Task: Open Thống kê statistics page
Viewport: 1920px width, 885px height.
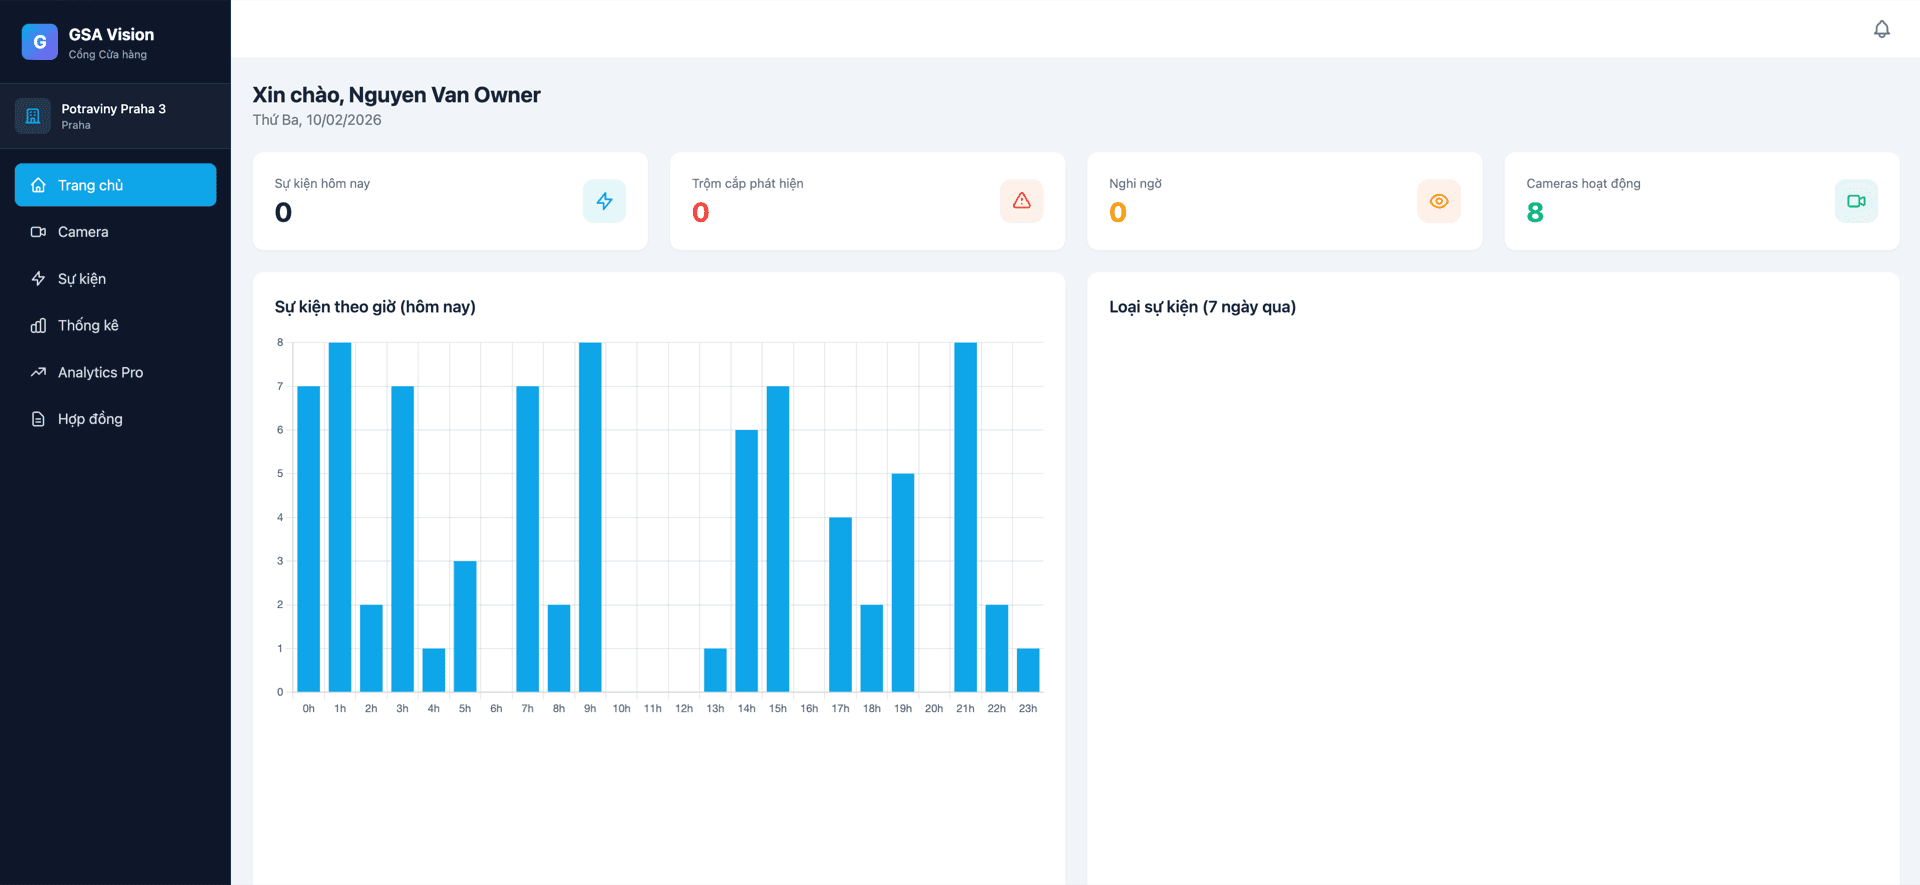Action: [115, 325]
